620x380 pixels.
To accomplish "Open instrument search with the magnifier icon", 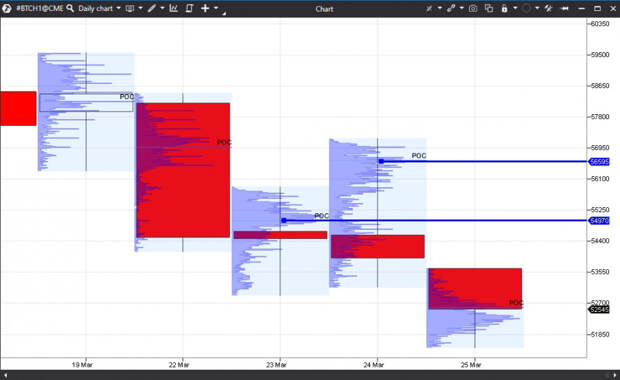I will pos(70,8).
